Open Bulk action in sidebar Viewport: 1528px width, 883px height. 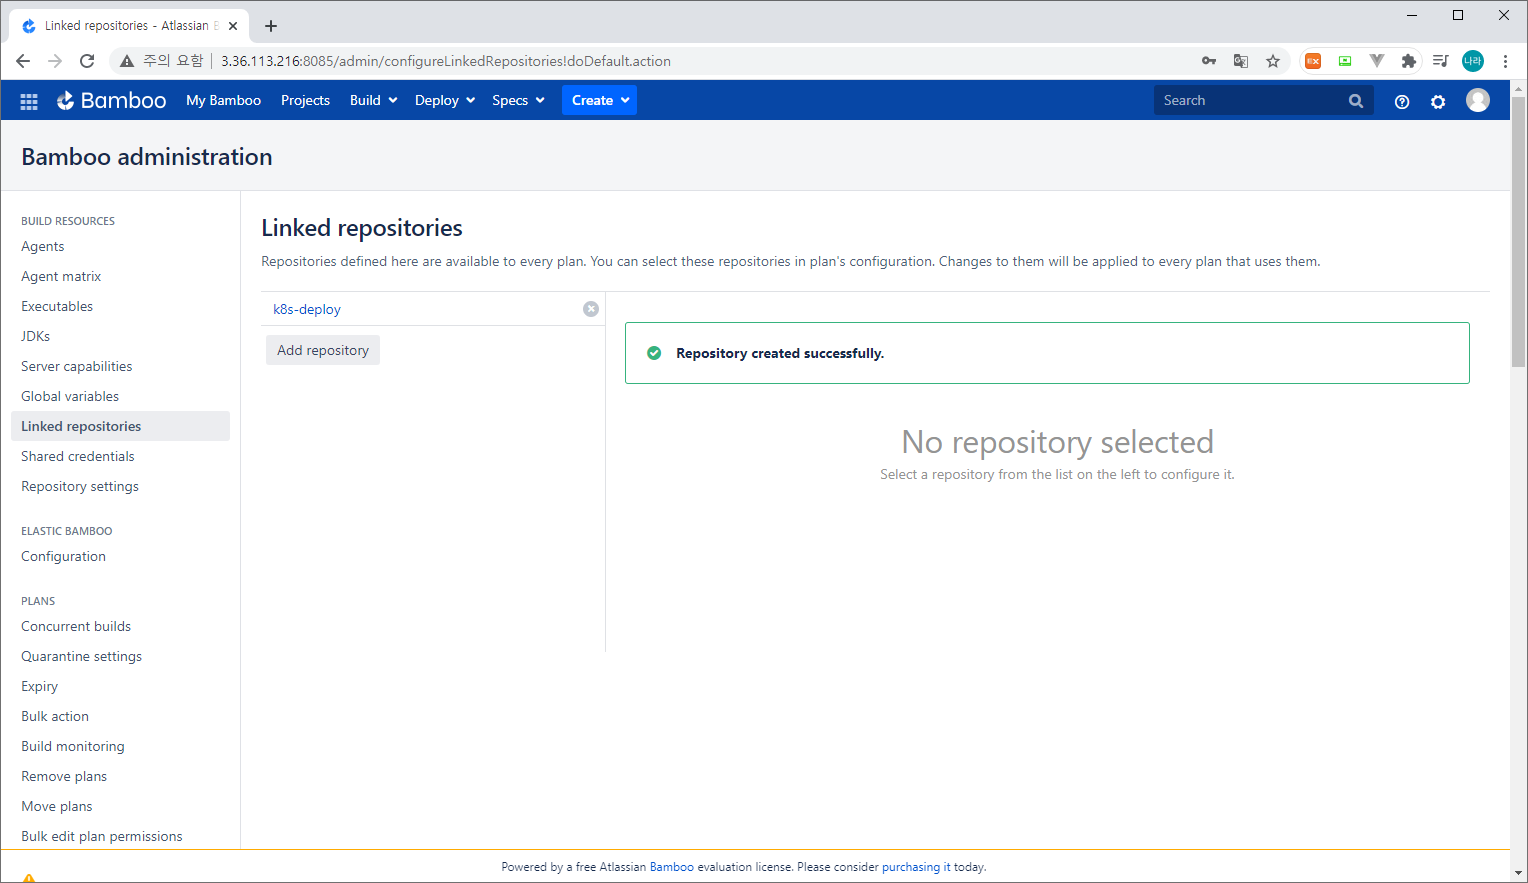(55, 716)
